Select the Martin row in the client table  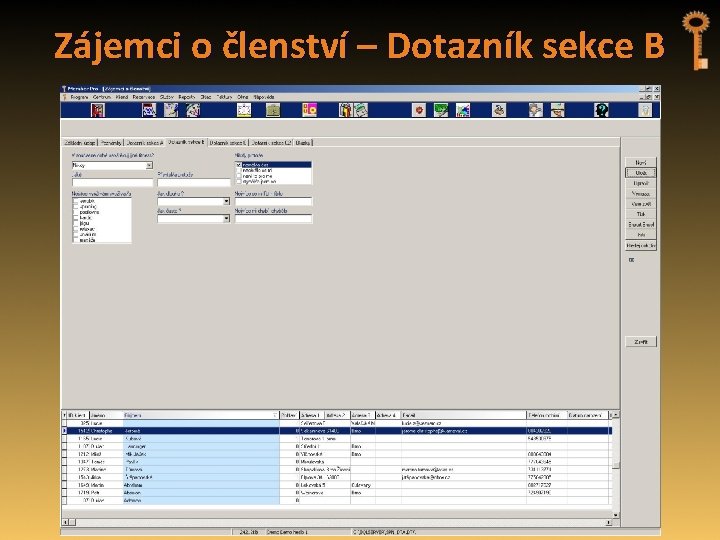337,485
